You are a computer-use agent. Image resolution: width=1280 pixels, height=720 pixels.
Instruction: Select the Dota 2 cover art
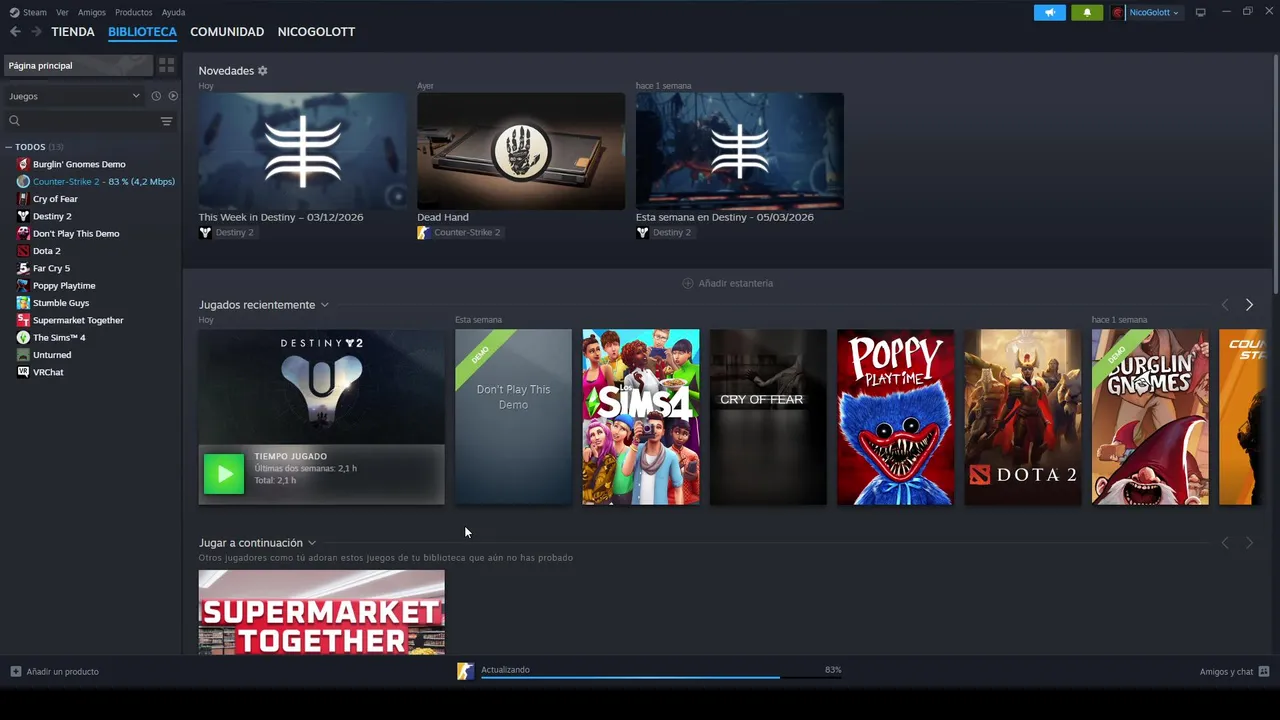coord(1022,417)
